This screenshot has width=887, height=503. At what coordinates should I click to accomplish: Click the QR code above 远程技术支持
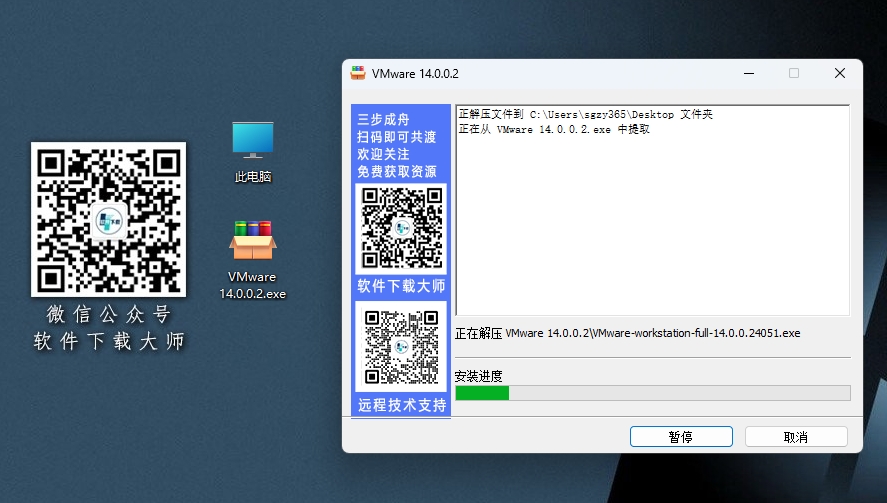pyautogui.click(x=401, y=346)
